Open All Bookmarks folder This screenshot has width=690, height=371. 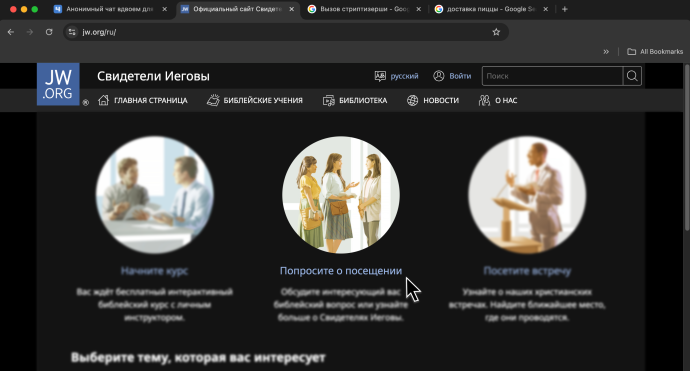(655, 51)
